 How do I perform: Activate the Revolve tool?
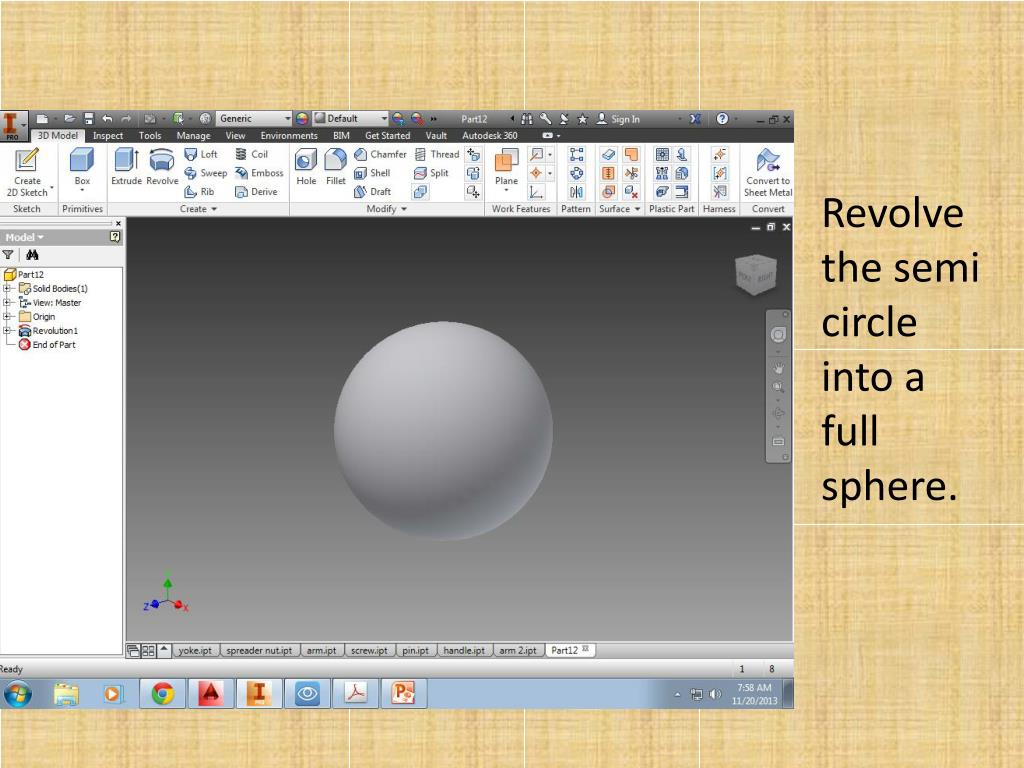pos(162,167)
